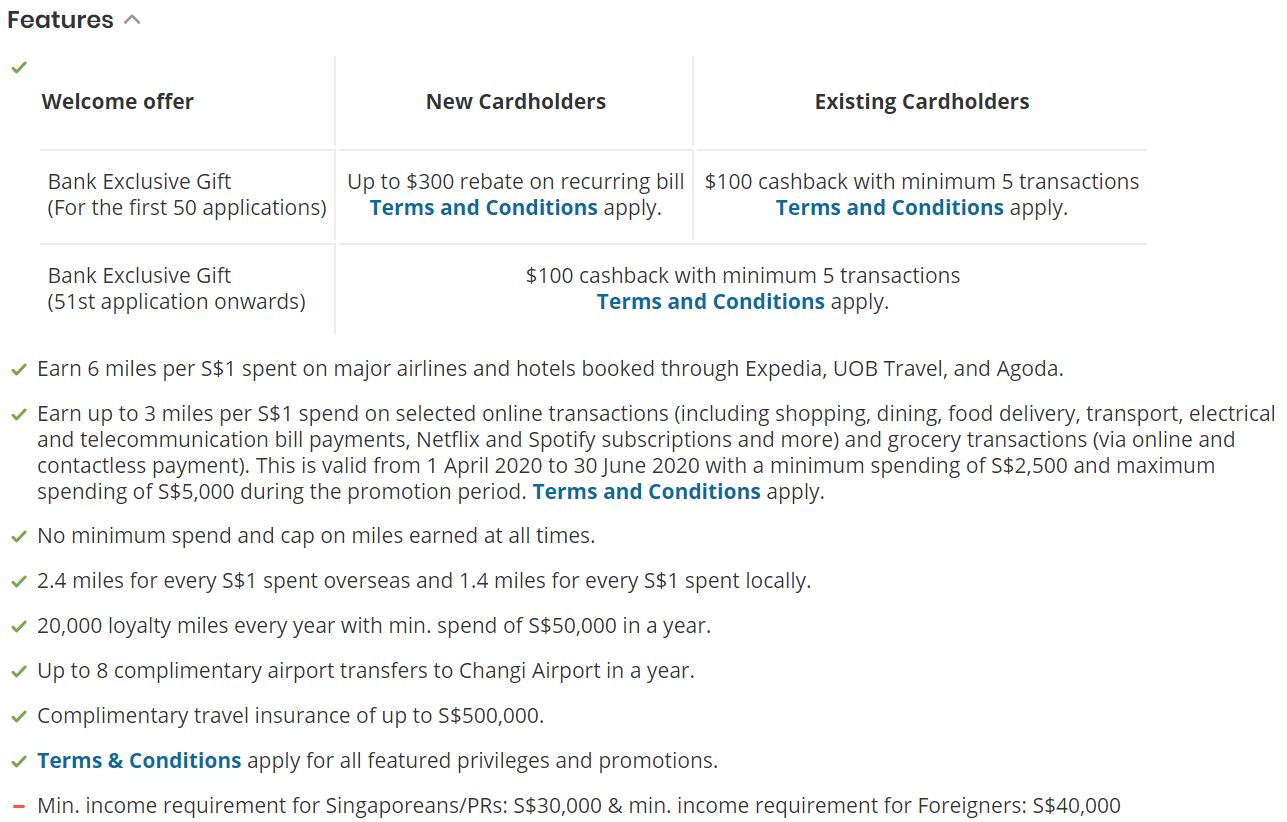Viewport: 1287px width, 822px height.
Task: Click the Features heading
Action: [x=60, y=20]
